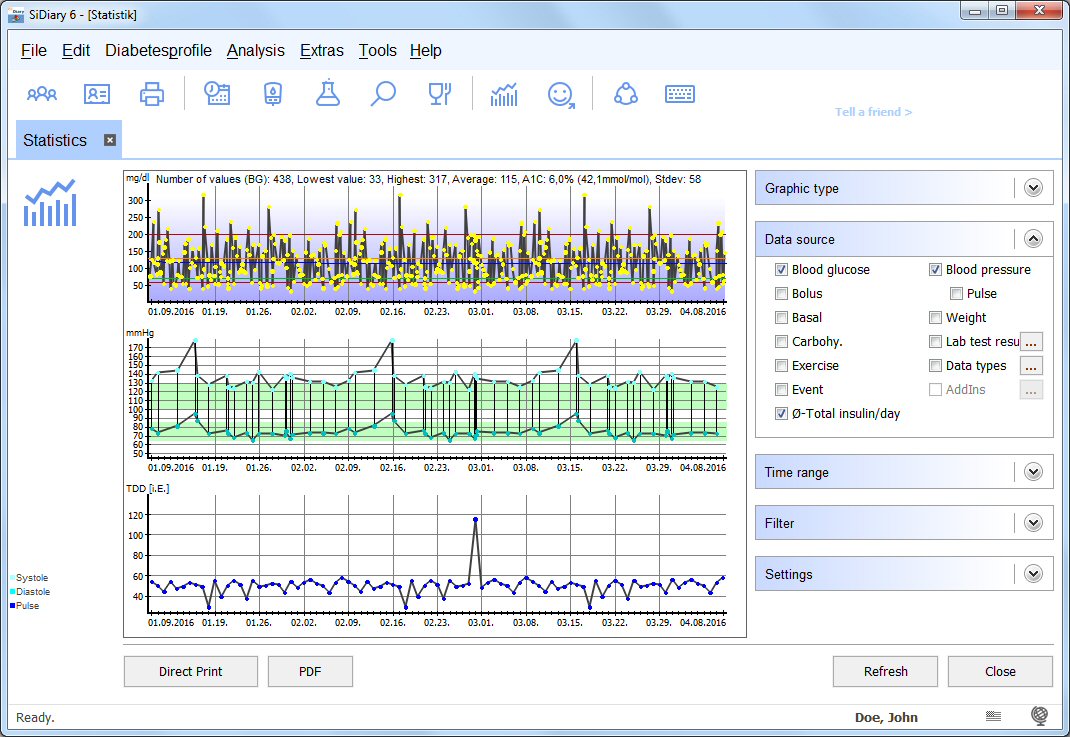Open the Analysis menu
The image size is (1070, 737).
click(255, 51)
